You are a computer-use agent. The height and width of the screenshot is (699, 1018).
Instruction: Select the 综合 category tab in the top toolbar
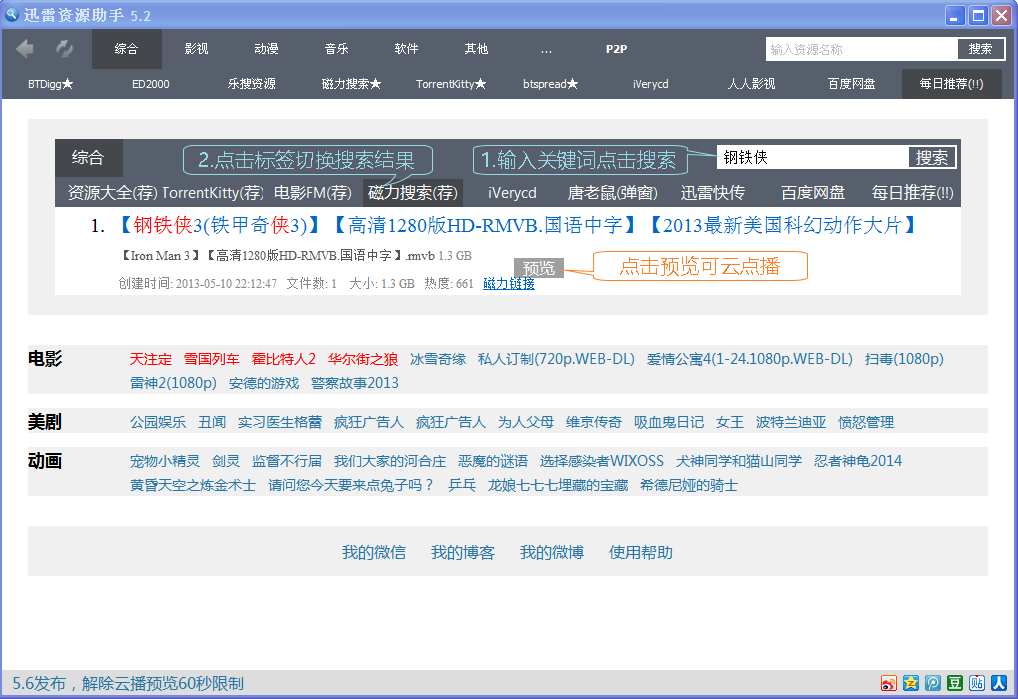point(127,49)
